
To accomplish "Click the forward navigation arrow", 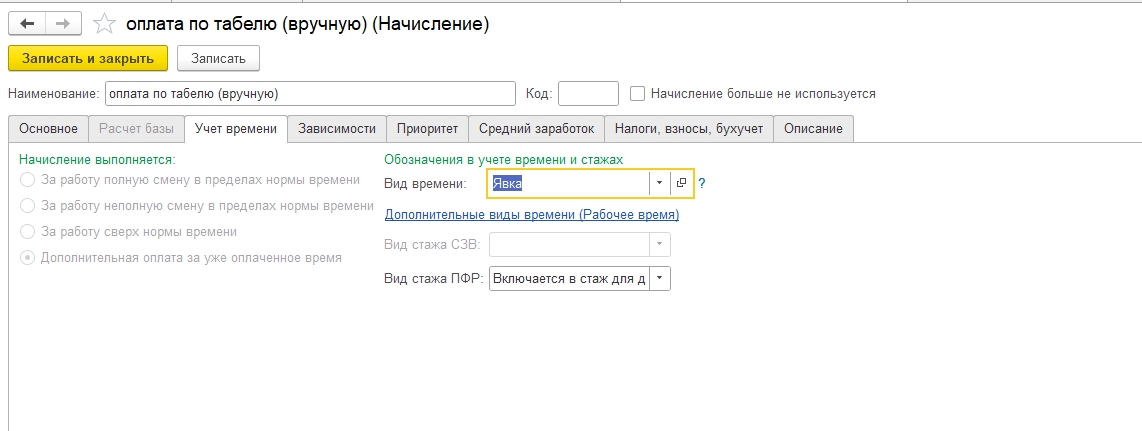I will pos(63,23).
